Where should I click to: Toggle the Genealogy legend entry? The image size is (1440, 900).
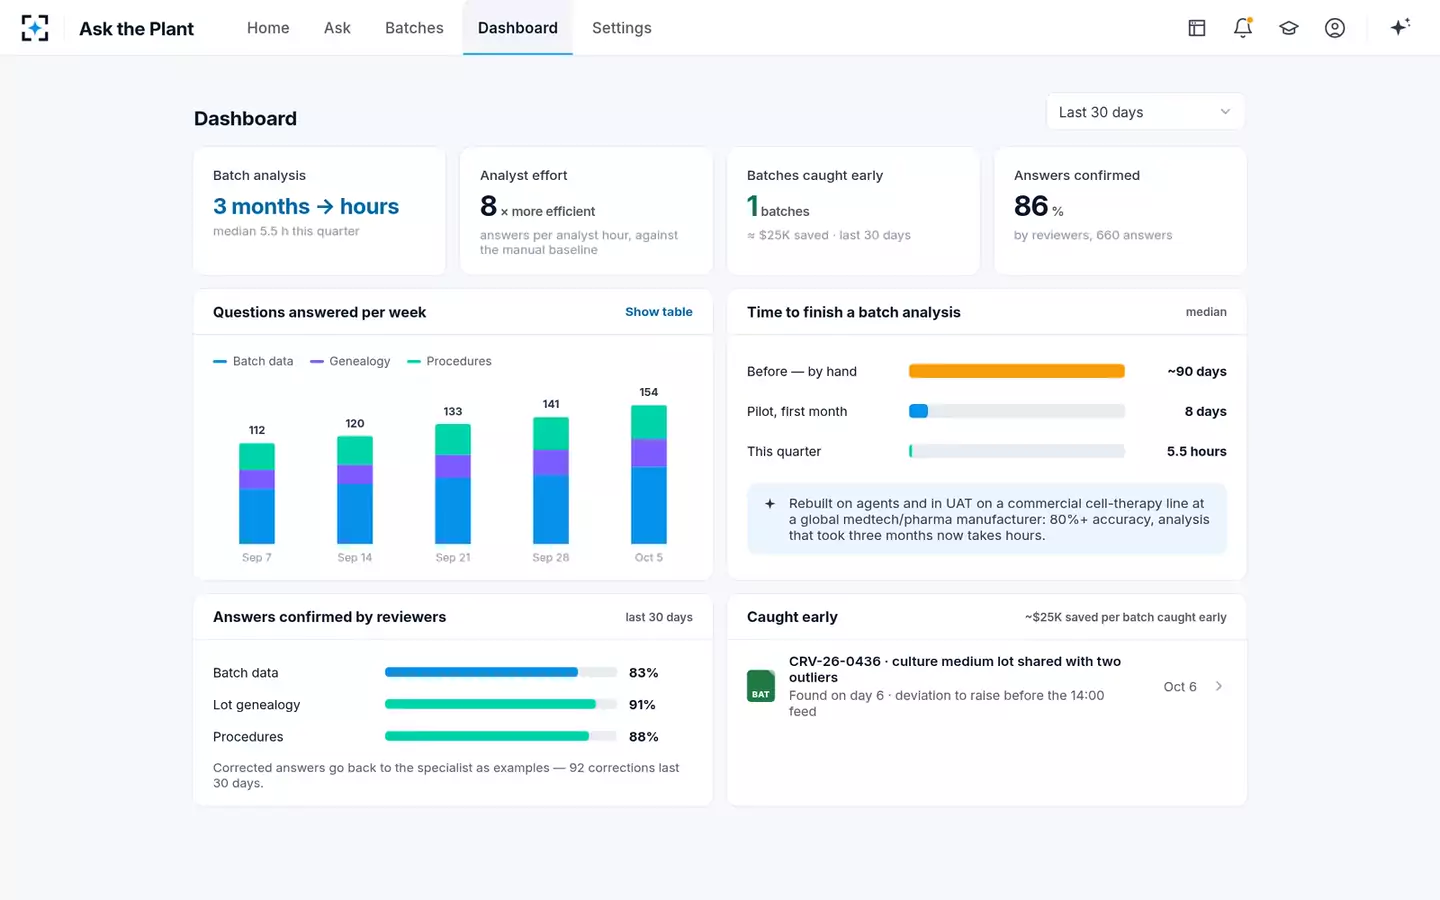coord(350,361)
